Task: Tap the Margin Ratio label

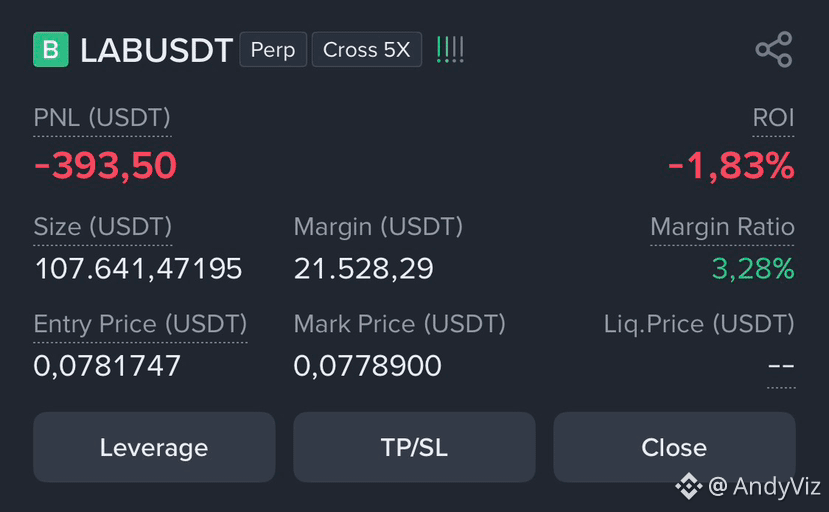Action: [722, 227]
